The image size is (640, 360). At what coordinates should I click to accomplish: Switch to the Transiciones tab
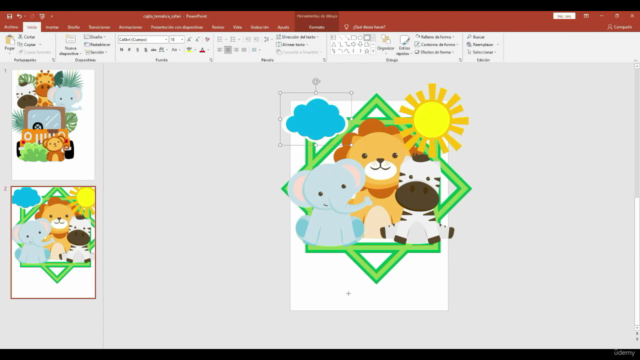pos(99,27)
